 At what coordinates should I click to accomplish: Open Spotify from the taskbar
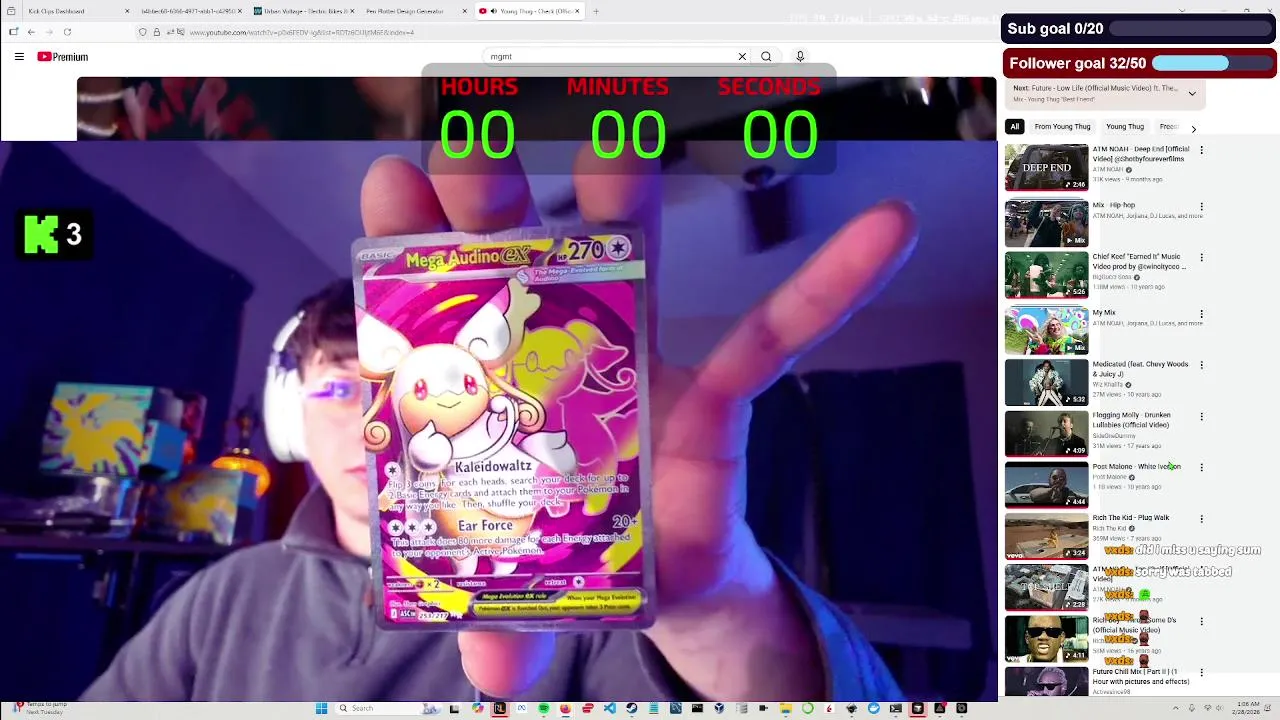click(544, 708)
